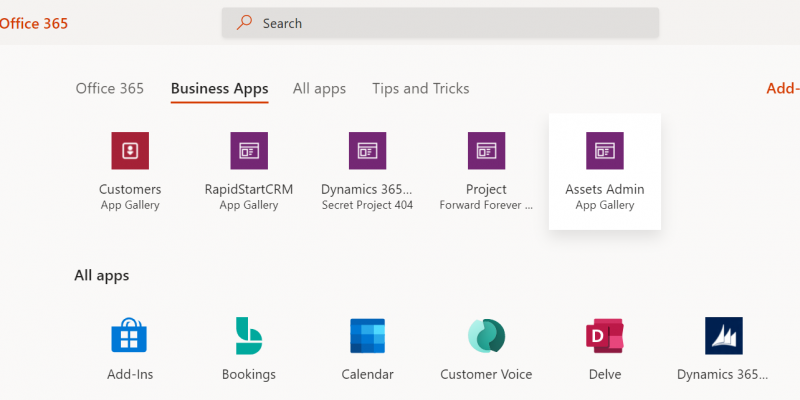Open Dynamics 365 icon under All apps
Viewport: 800px width, 400px height.
723,336
